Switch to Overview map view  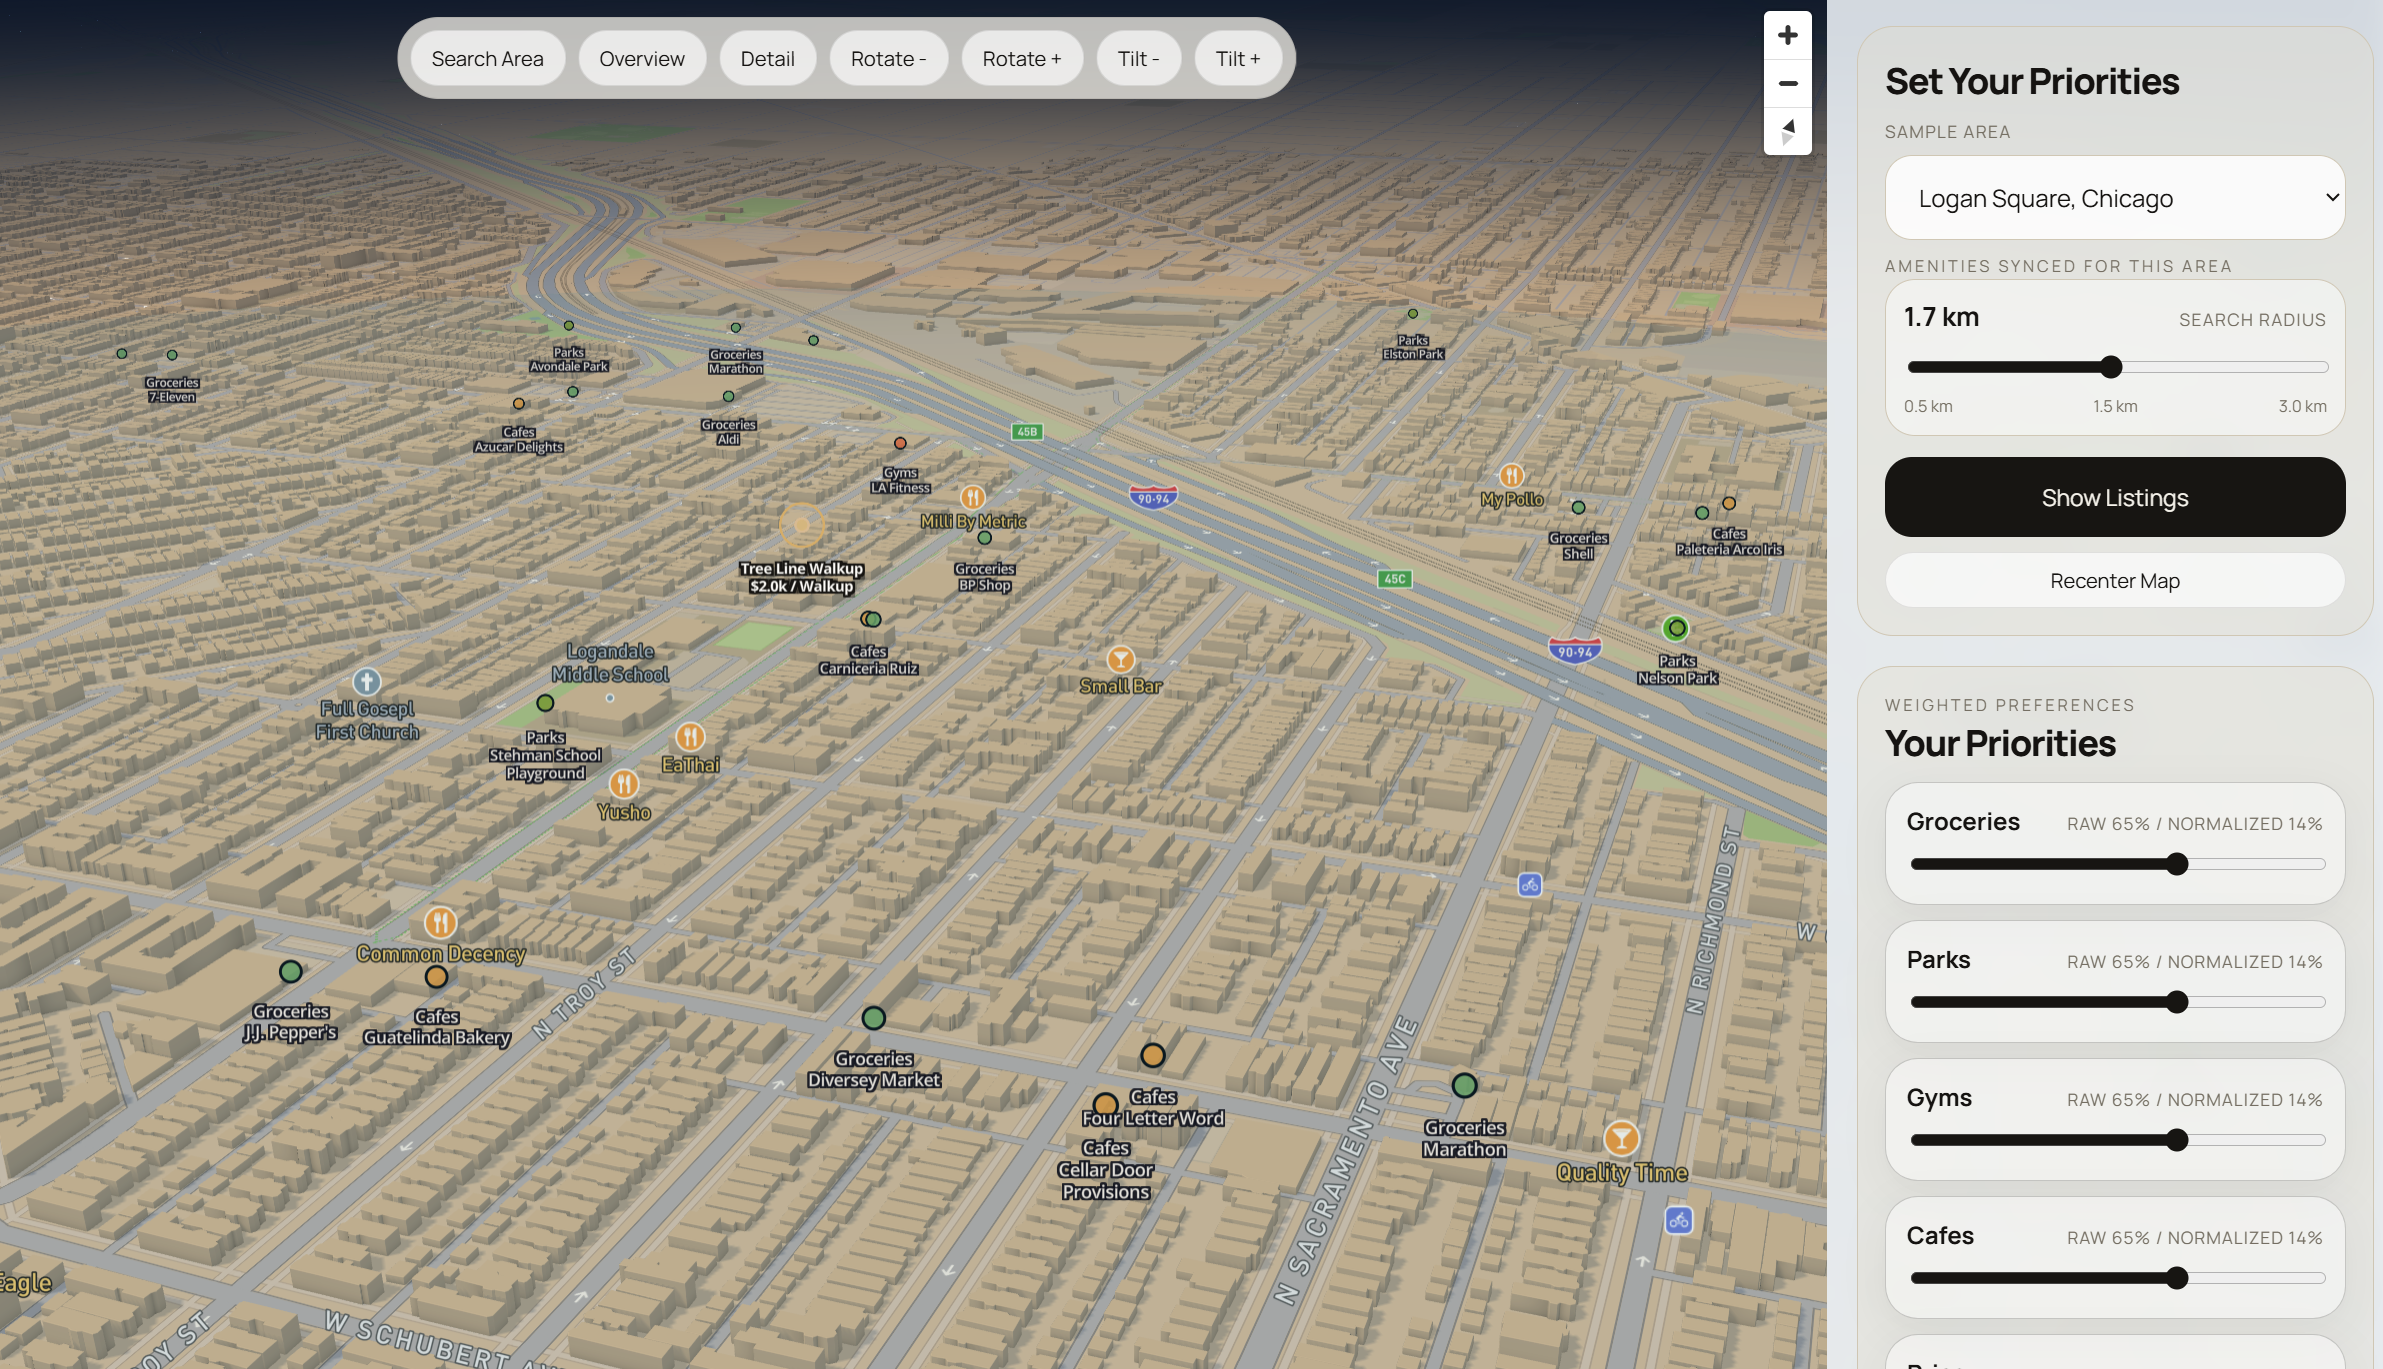(641, 59)
